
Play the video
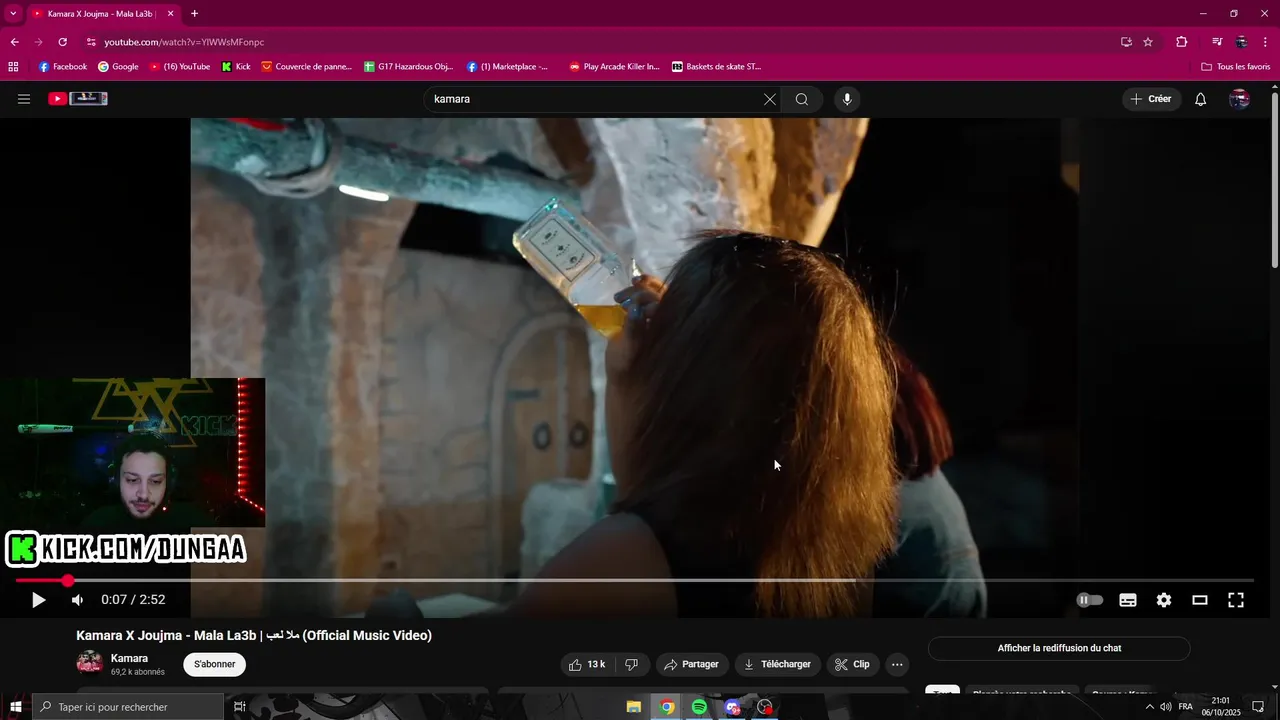tap(38, 600)
